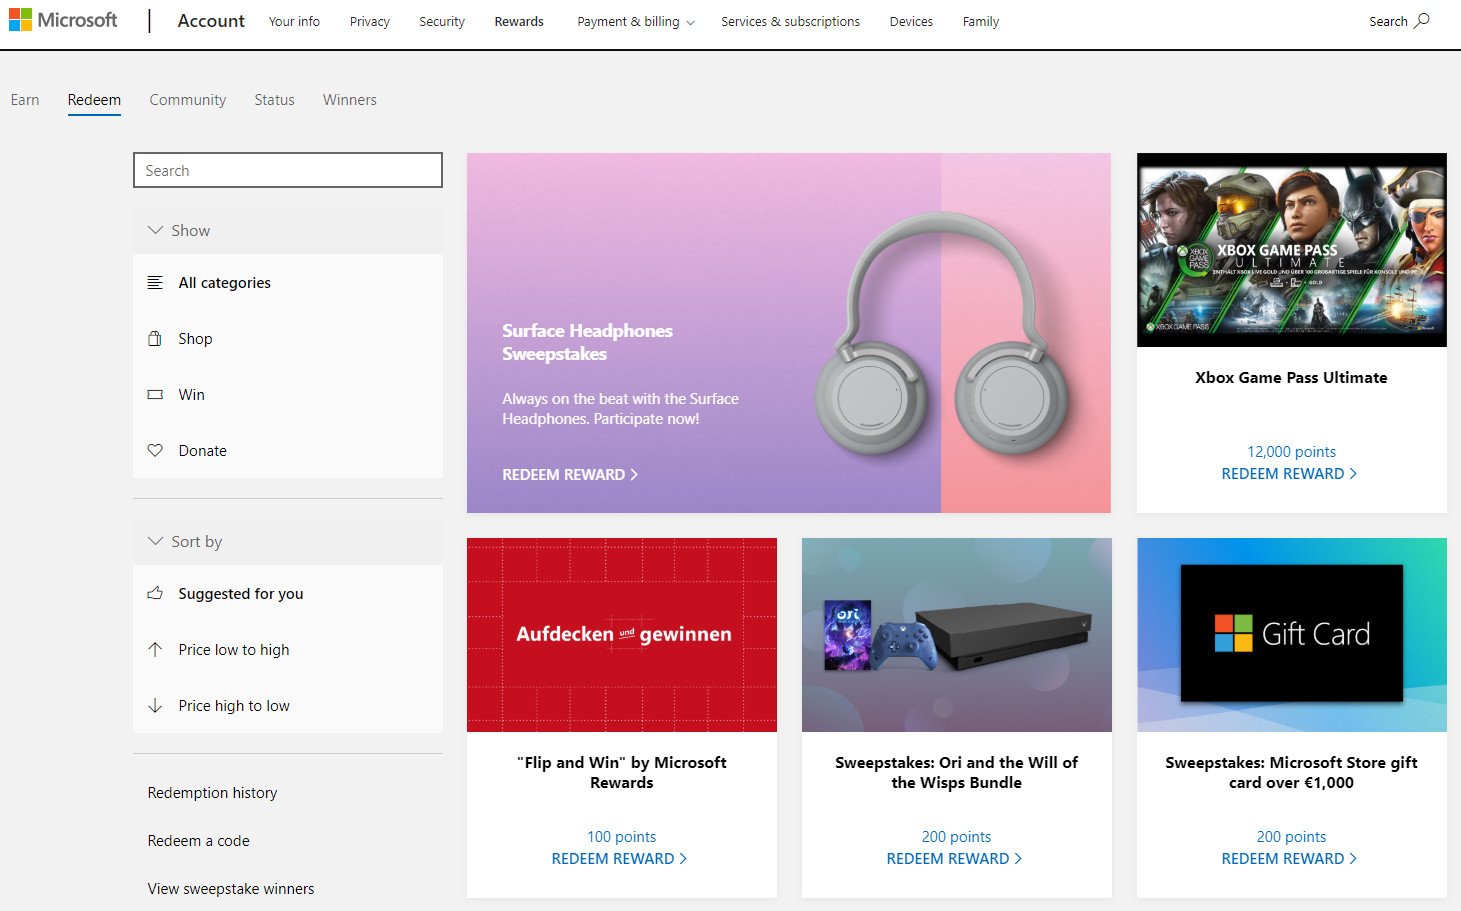1461x911 pixels.
Task: Select the Suggested for you icon
Action: pyautogui.click(x=156, y=593)
